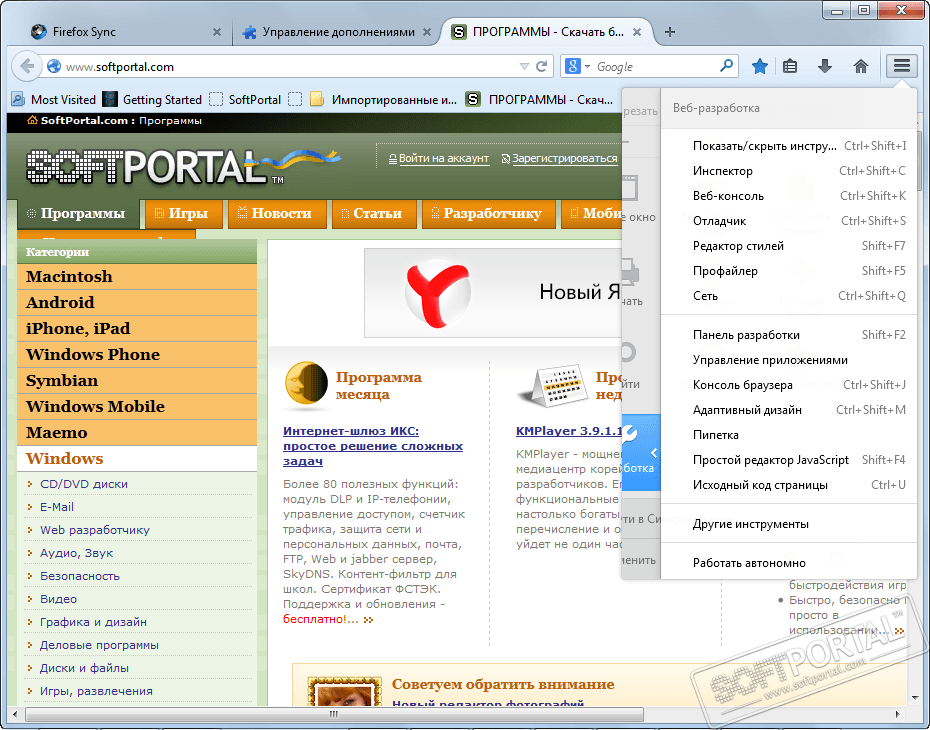Close the Firefox Sync tab
This screenshot has width=930, height=730.
tap(216, 32)
